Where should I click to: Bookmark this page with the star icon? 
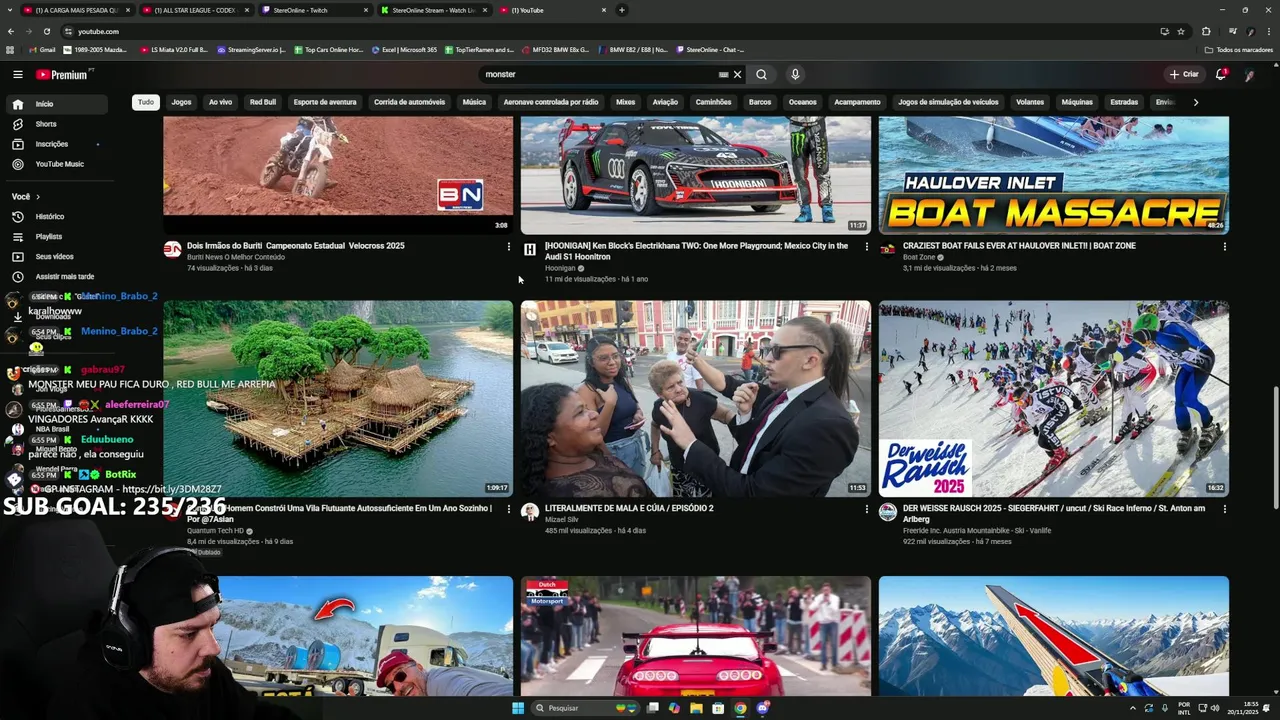(x=1181, y=31)
